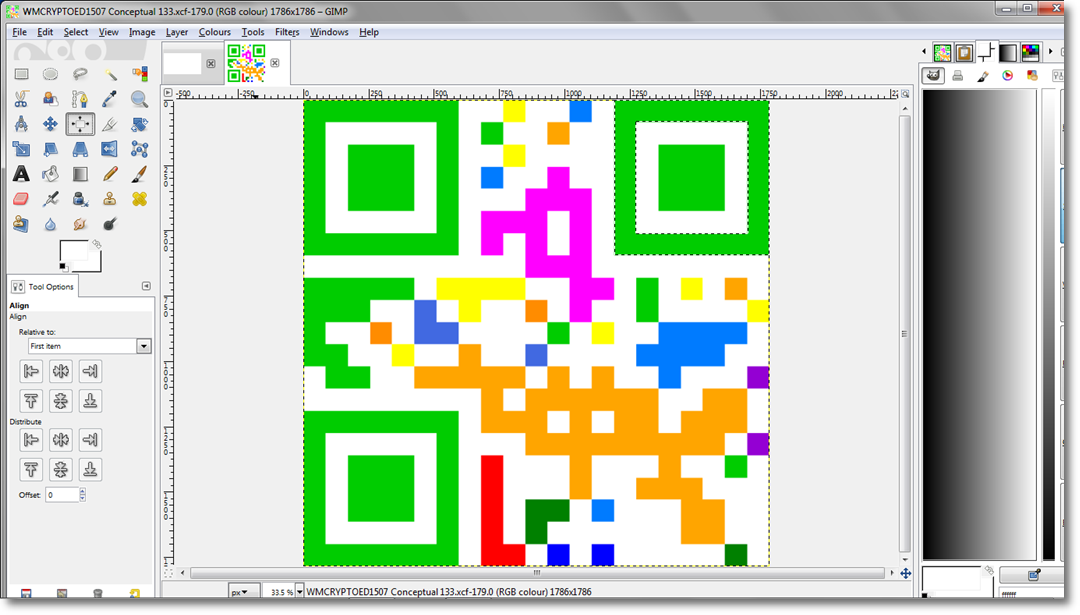1080x615 pixels.
Task: Open the Tool Options tab menu arrow
Action: click(146, 286)
